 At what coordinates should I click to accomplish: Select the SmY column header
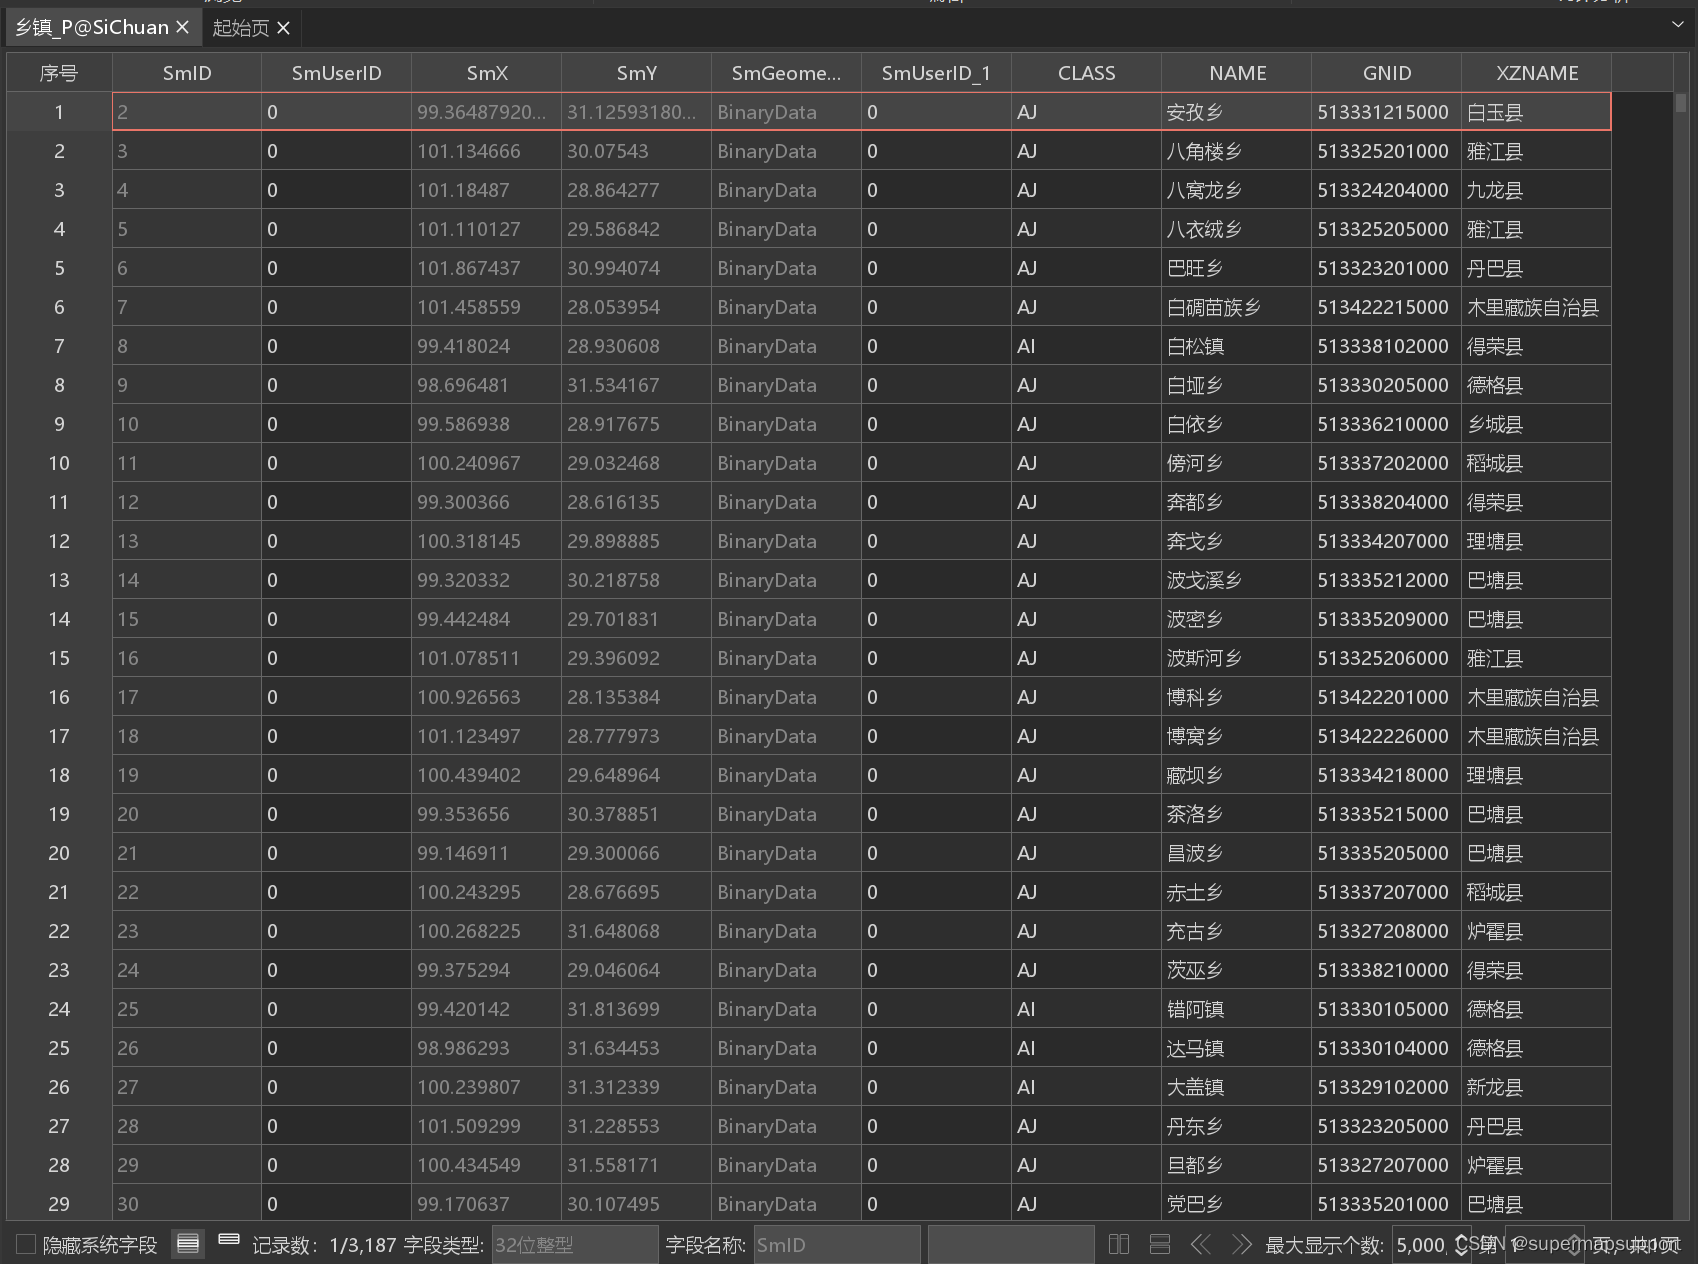point(637,73)
